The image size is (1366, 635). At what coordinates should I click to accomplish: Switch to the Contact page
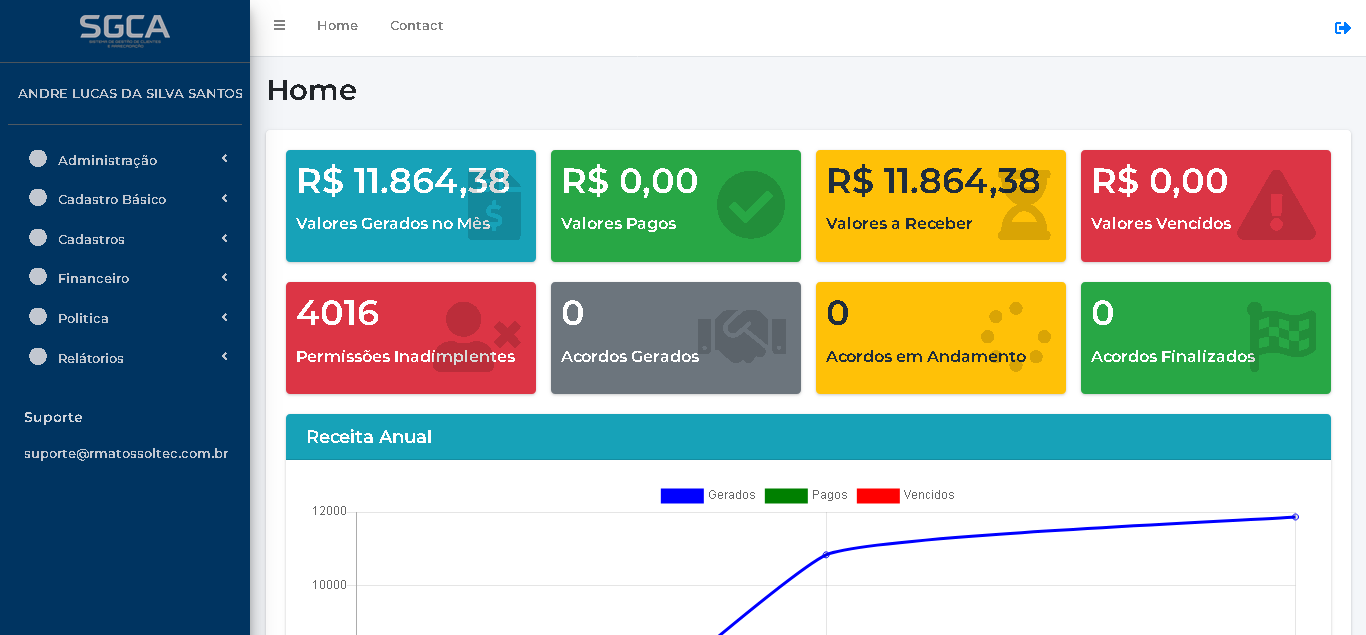click(416, 25)
